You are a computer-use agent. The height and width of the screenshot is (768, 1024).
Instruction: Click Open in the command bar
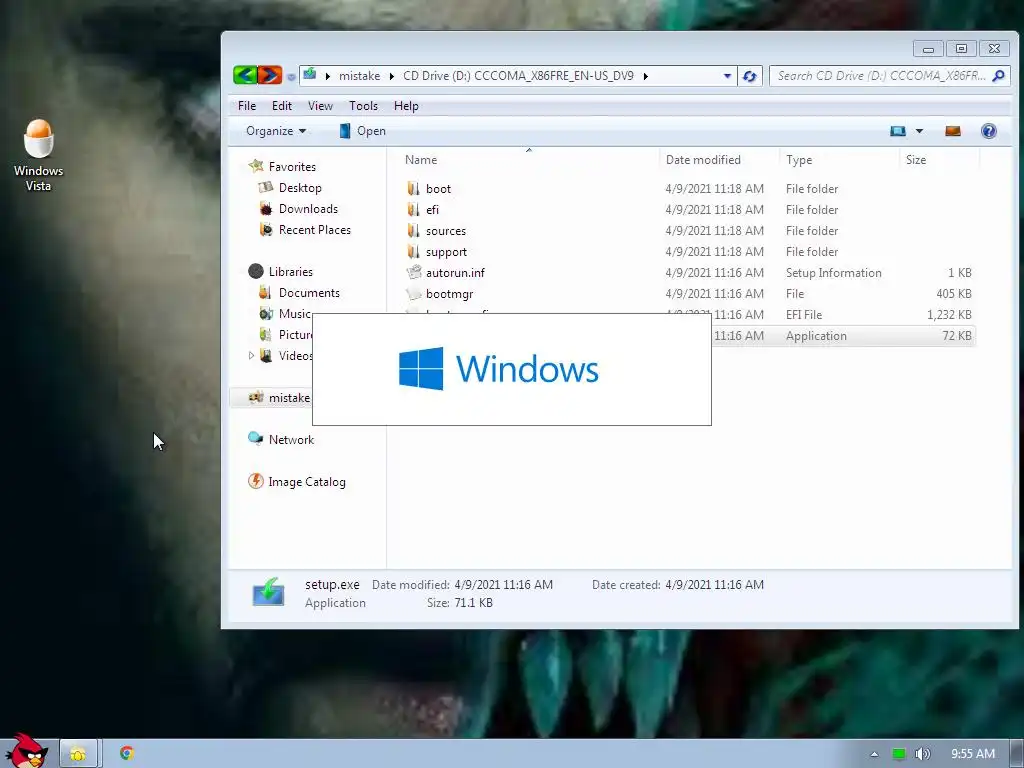point(363,131)
